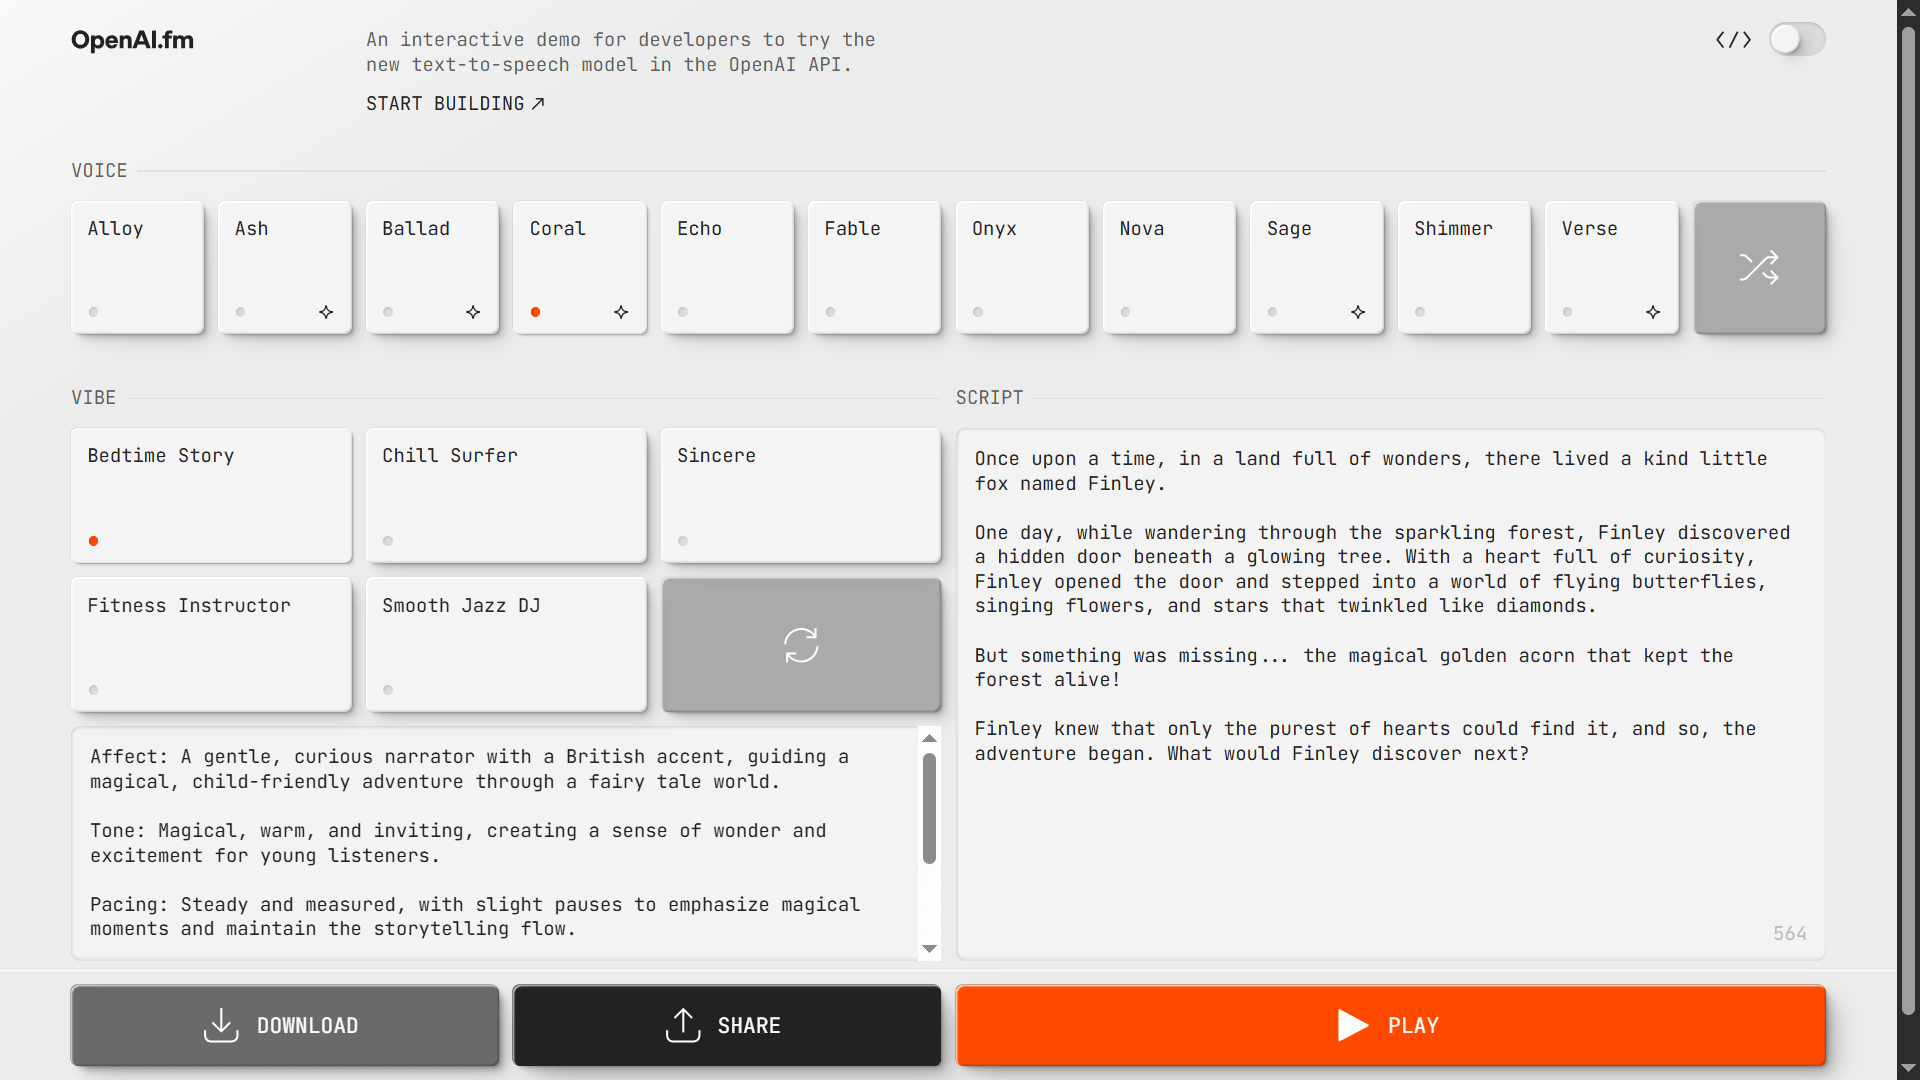Click the code brackets icon at top right
Screen dimensions: 1920x1080
pyautogui.click(x=1733, y=40)
